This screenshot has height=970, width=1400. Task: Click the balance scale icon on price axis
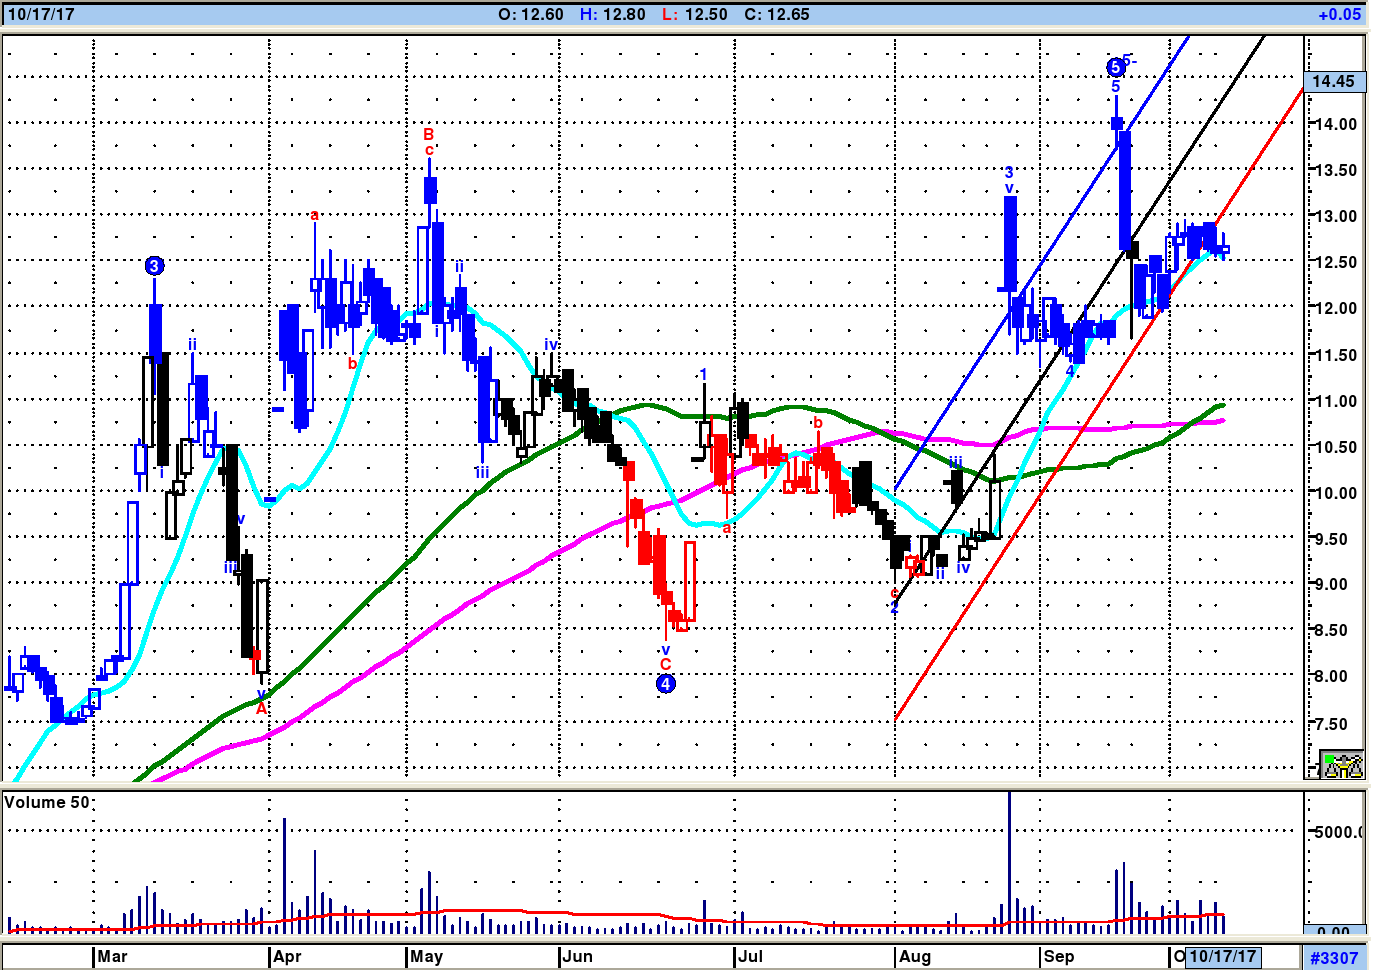(x=1342, y=765)
